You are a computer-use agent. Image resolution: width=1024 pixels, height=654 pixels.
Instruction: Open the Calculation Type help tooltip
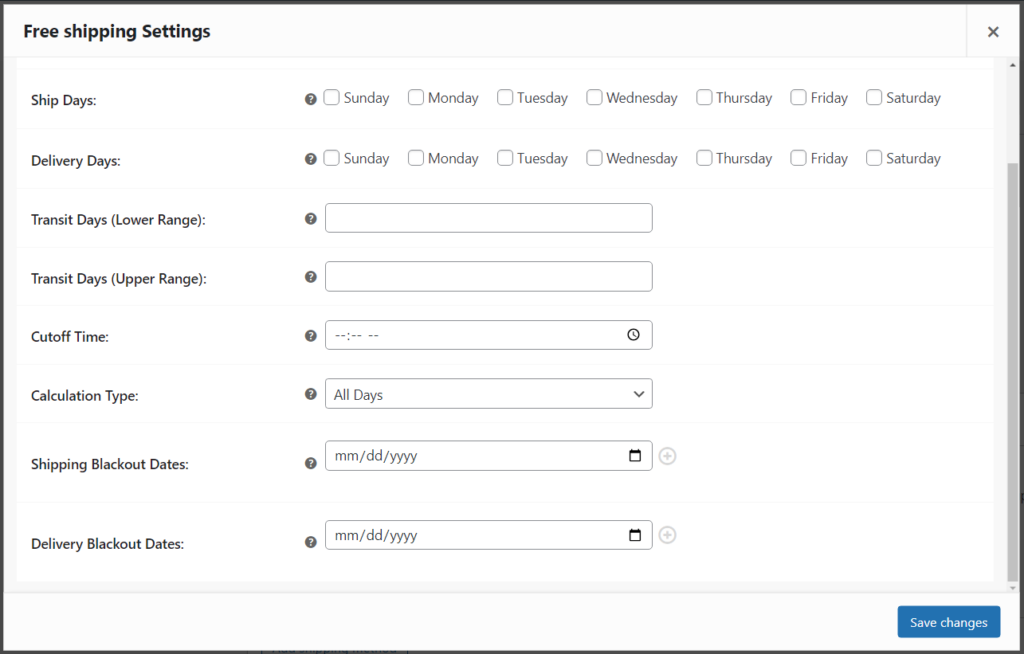pyautogui.click(x=310, y=395)
